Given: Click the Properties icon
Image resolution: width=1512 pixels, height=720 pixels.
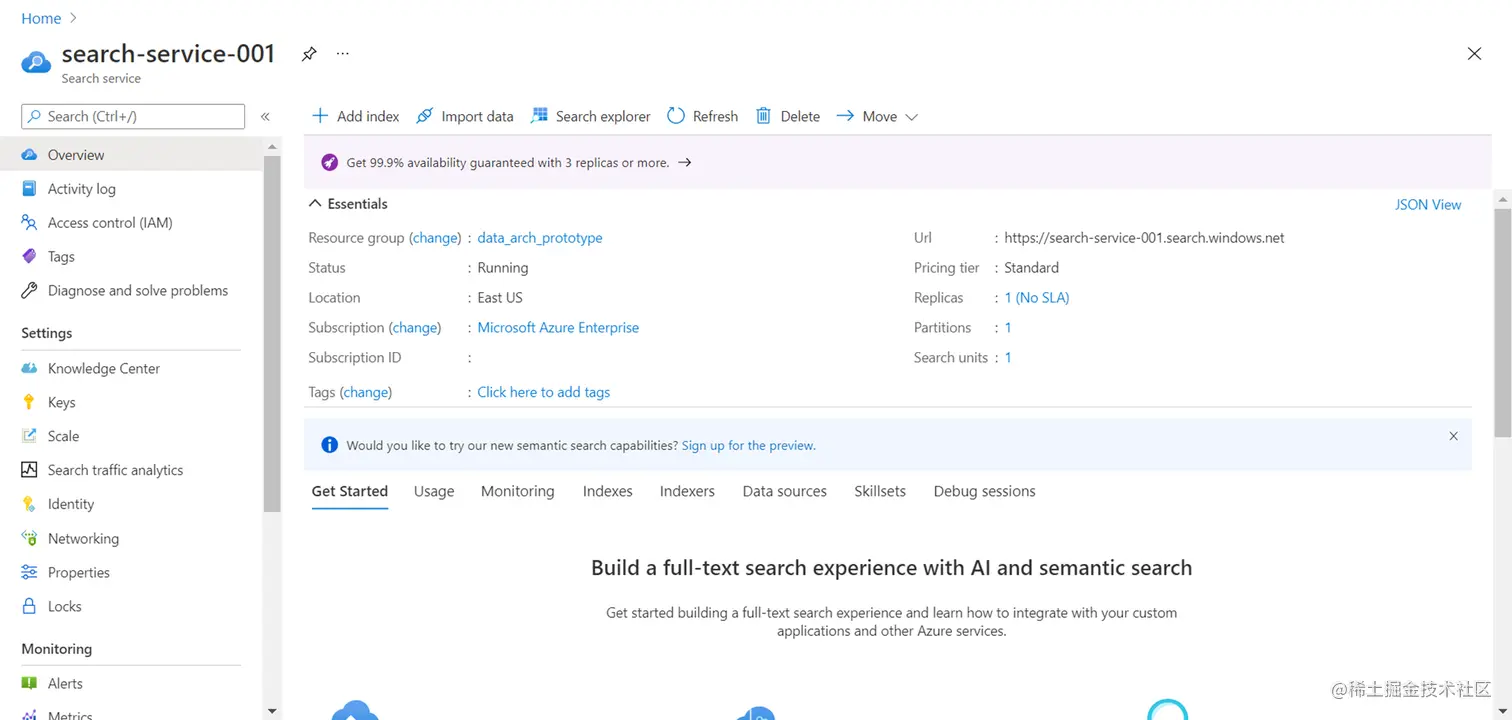Looking at the screenshot, I should (29, 572).
